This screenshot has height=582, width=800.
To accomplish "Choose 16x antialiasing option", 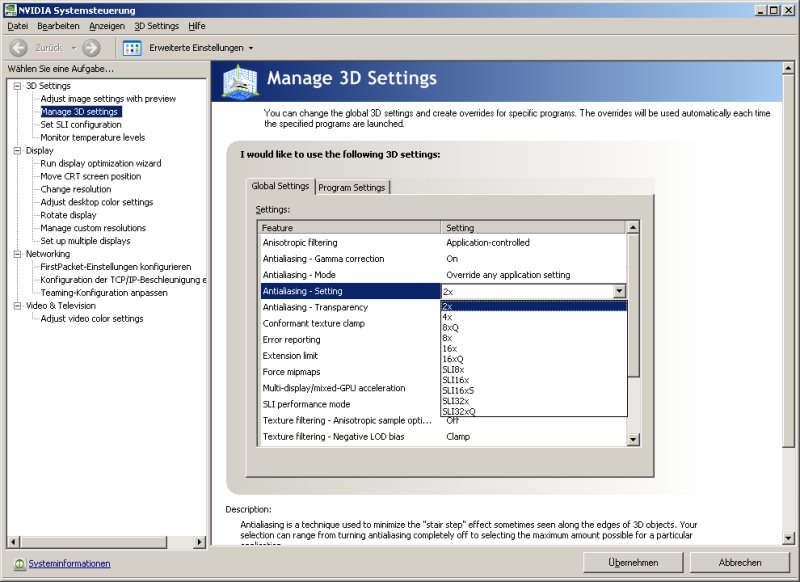I will pos(534,349).
